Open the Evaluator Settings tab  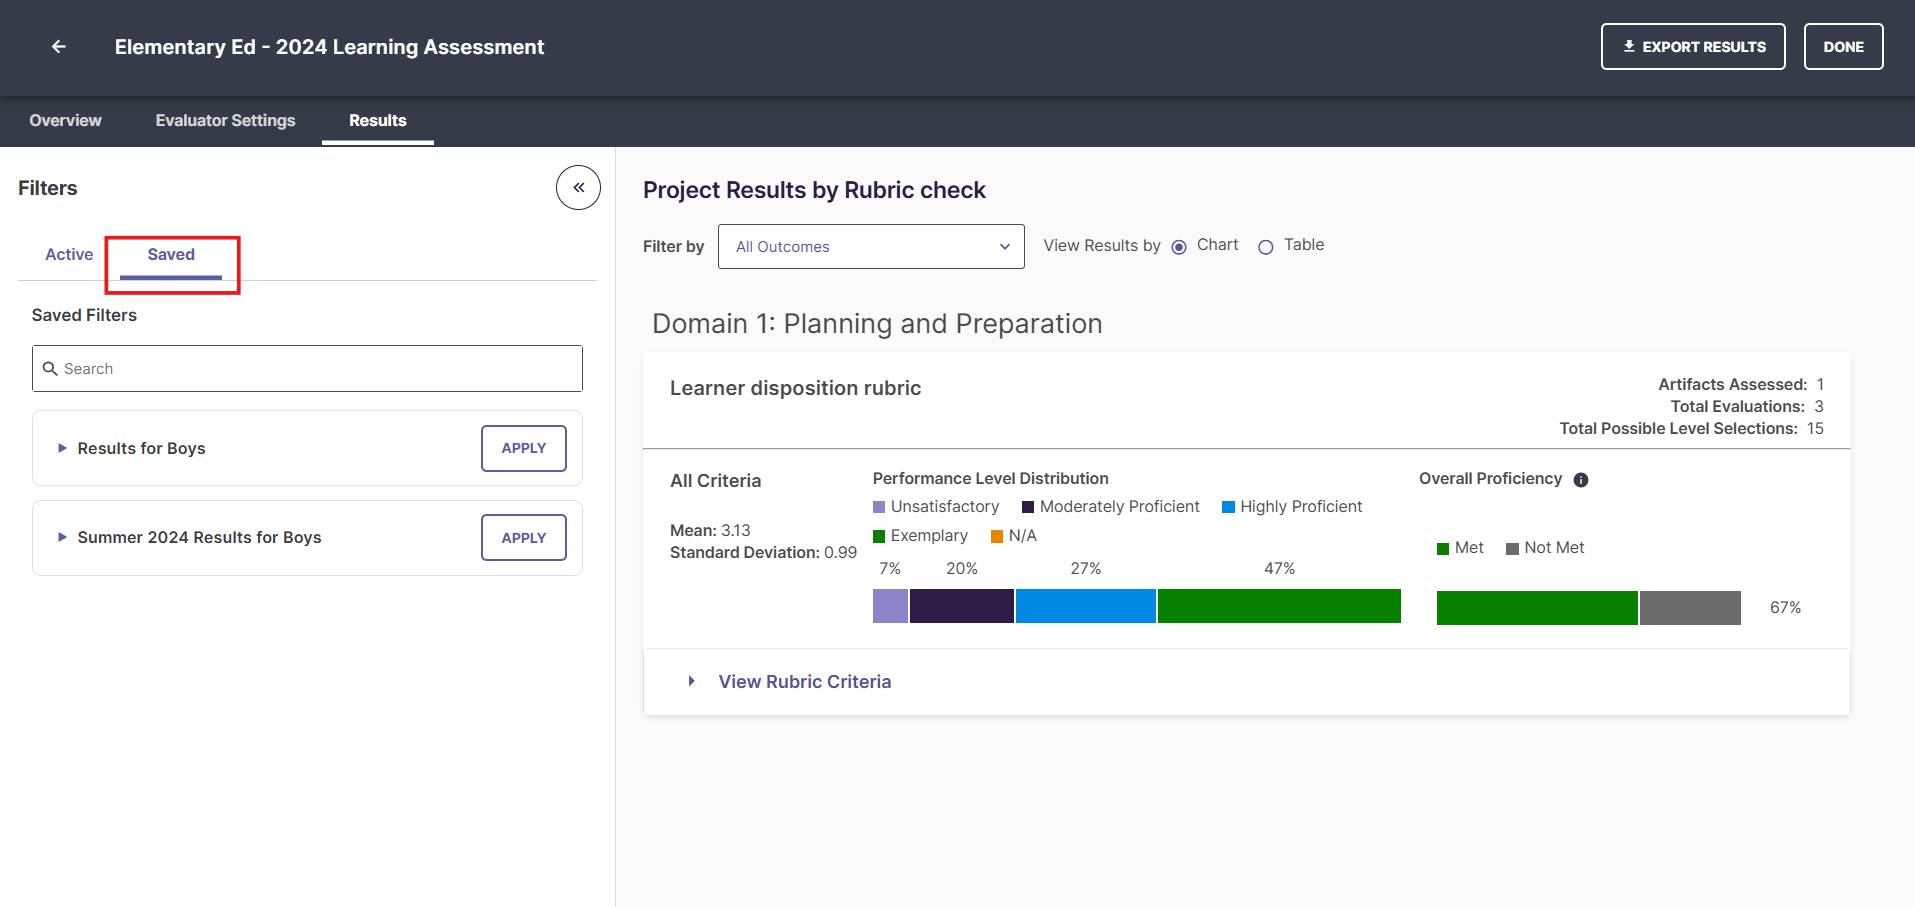[x=225, y=120]
